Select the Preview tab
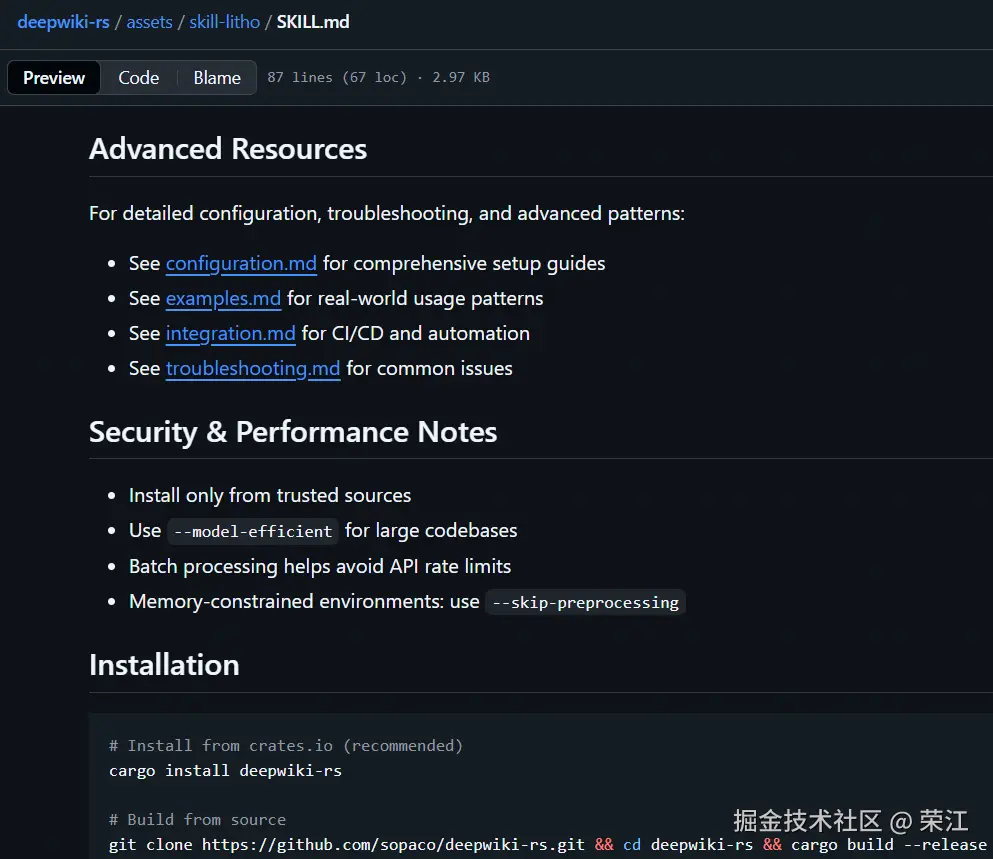993x859 pixels. coord(54,78)
